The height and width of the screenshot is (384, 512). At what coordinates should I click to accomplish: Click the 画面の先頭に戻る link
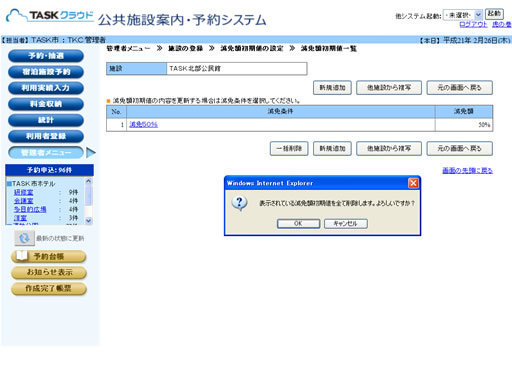467,171
